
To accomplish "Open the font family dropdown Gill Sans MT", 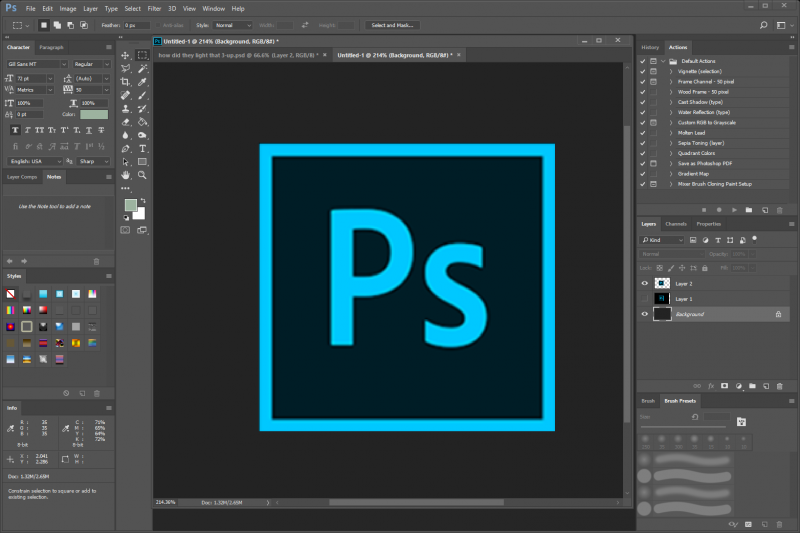I will pos(37,63).
